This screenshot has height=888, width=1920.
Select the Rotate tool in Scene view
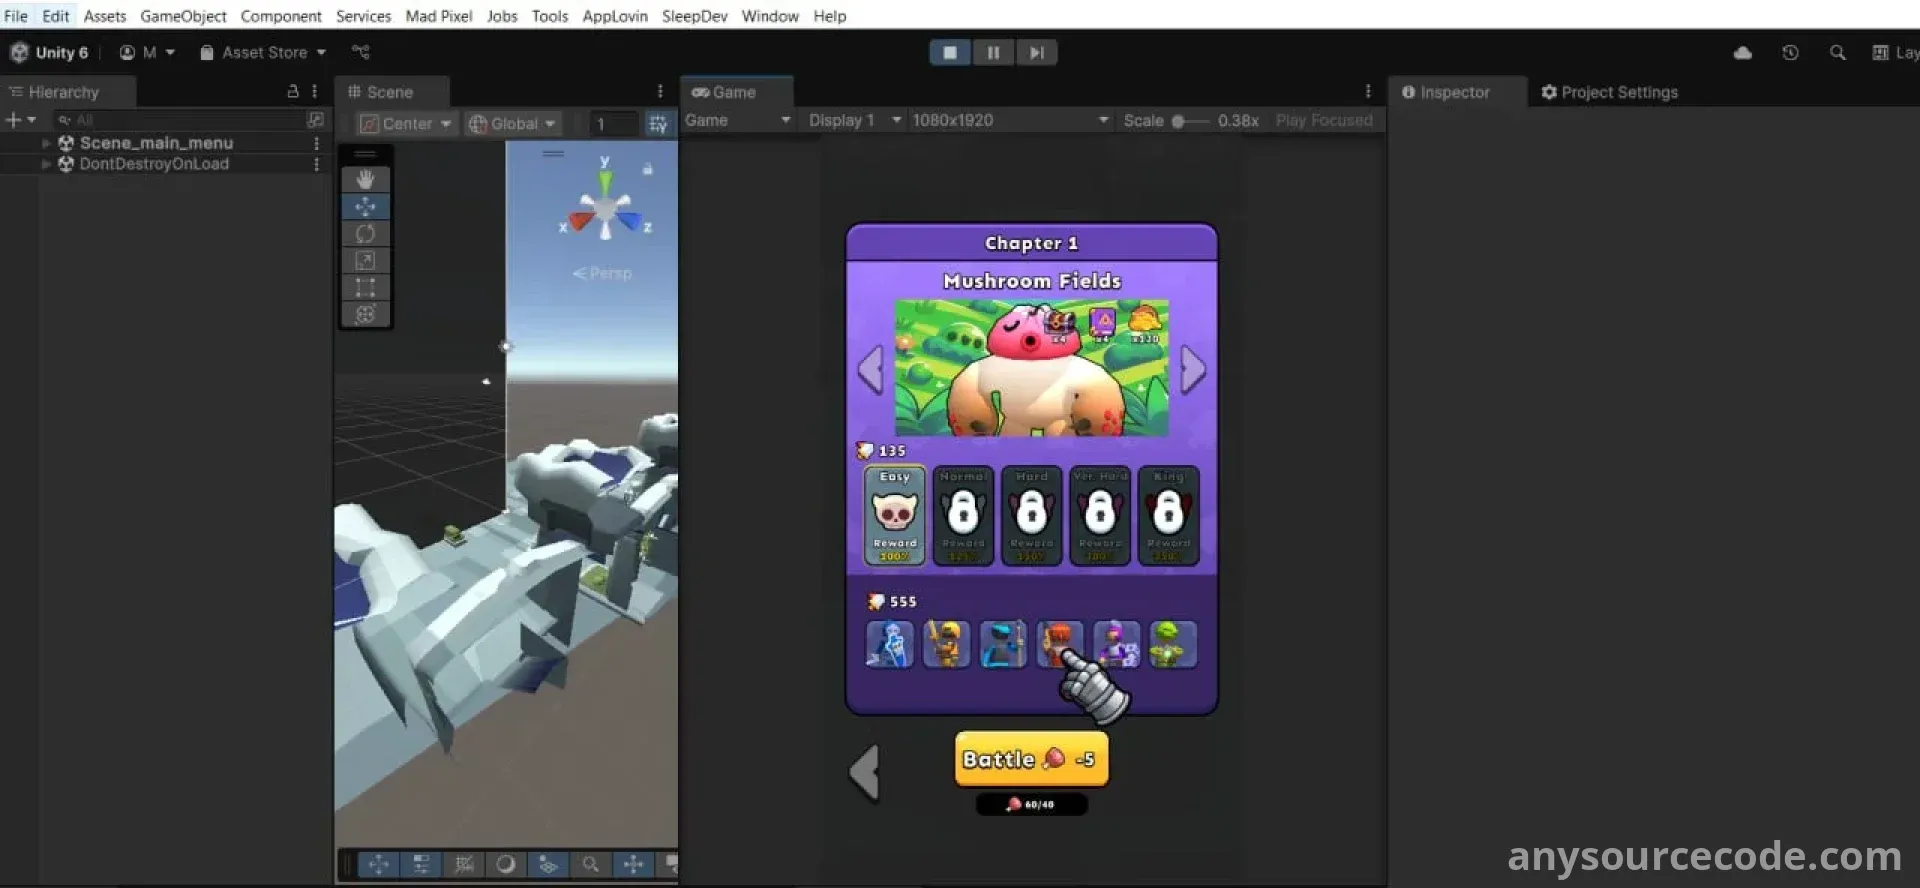point(365,233)
